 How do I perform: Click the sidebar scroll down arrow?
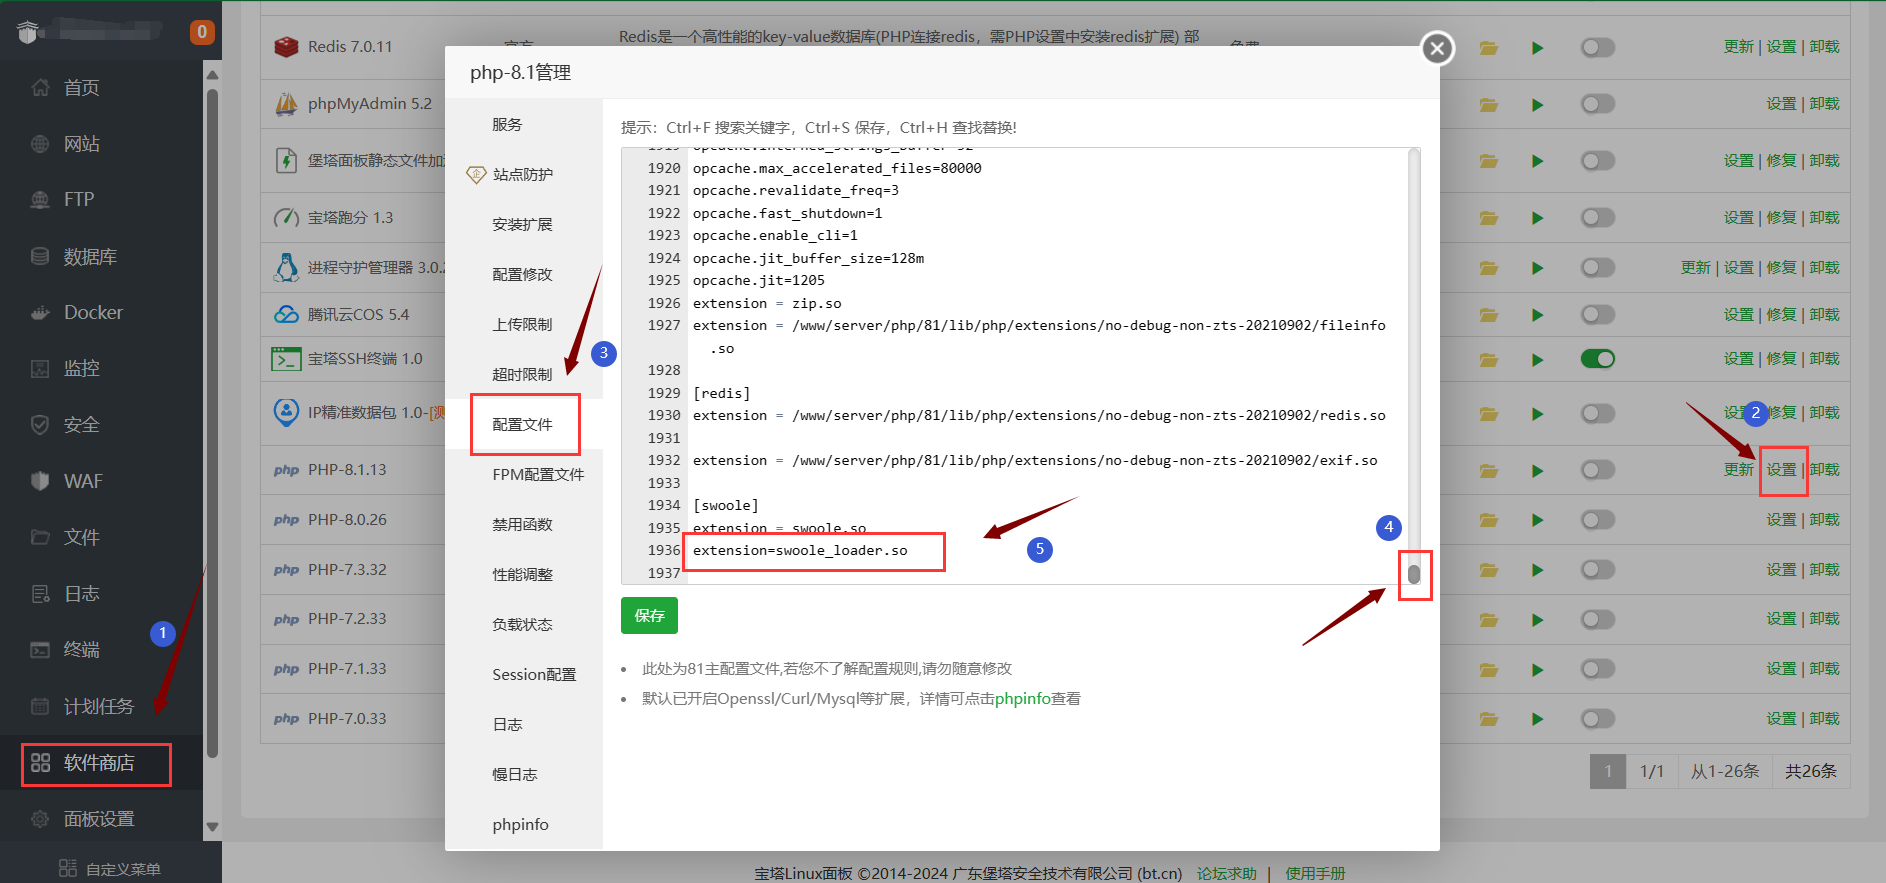pyautogui.click(x=212, y=827)
